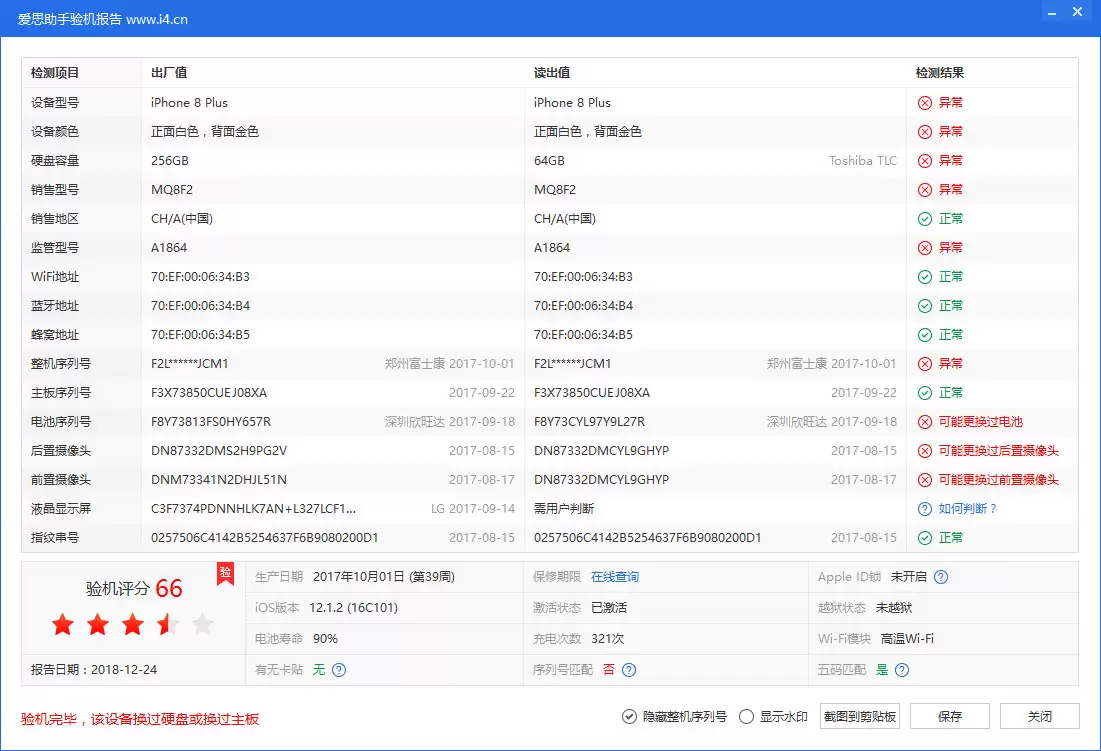Click the 出厂值 column header

click(169, 73)
